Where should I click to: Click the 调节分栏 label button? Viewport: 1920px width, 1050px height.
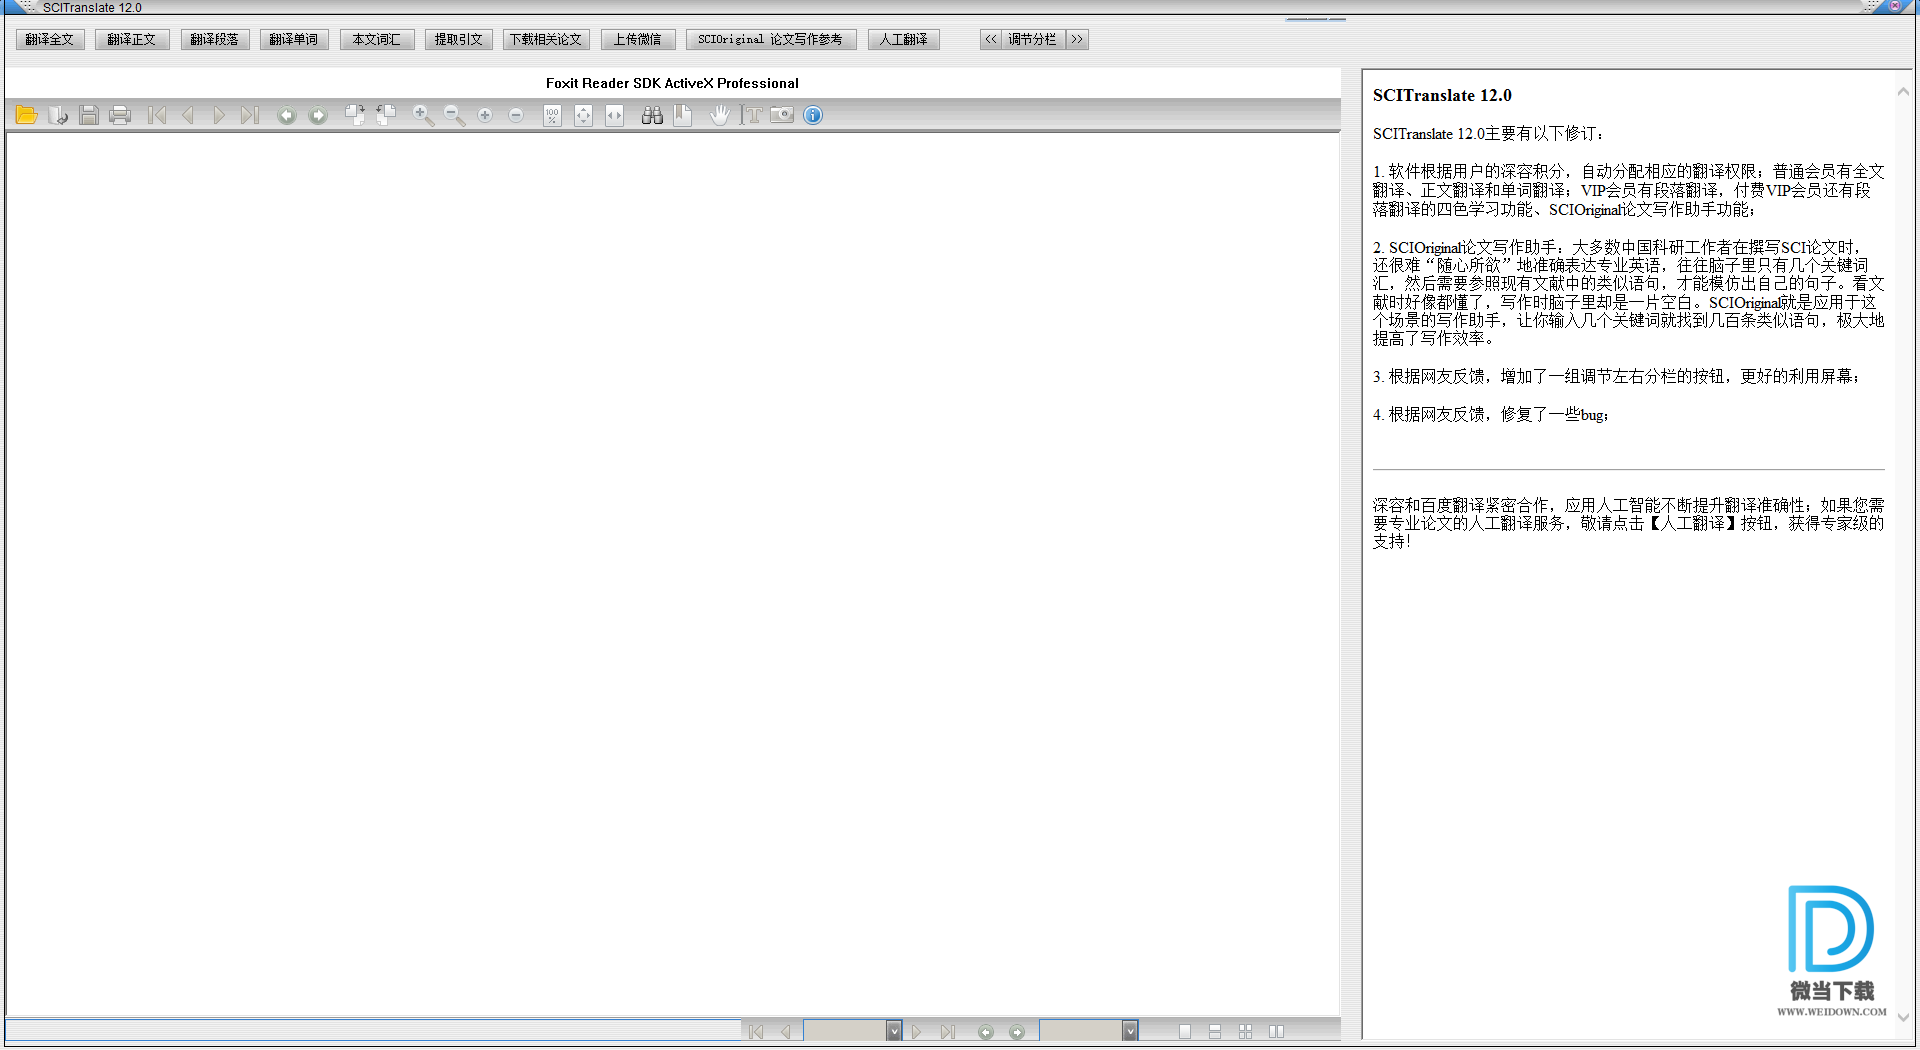click(1033, 40)
